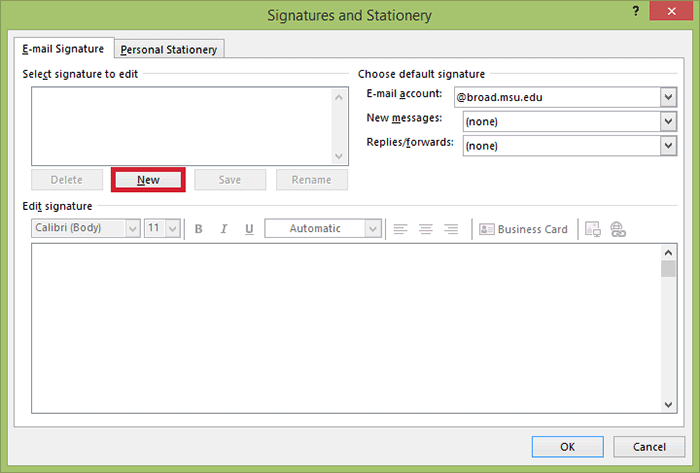Align signature text right
The width and height of the screenshot is (700, 473).
pyautogui.click(x=451, y=229)
